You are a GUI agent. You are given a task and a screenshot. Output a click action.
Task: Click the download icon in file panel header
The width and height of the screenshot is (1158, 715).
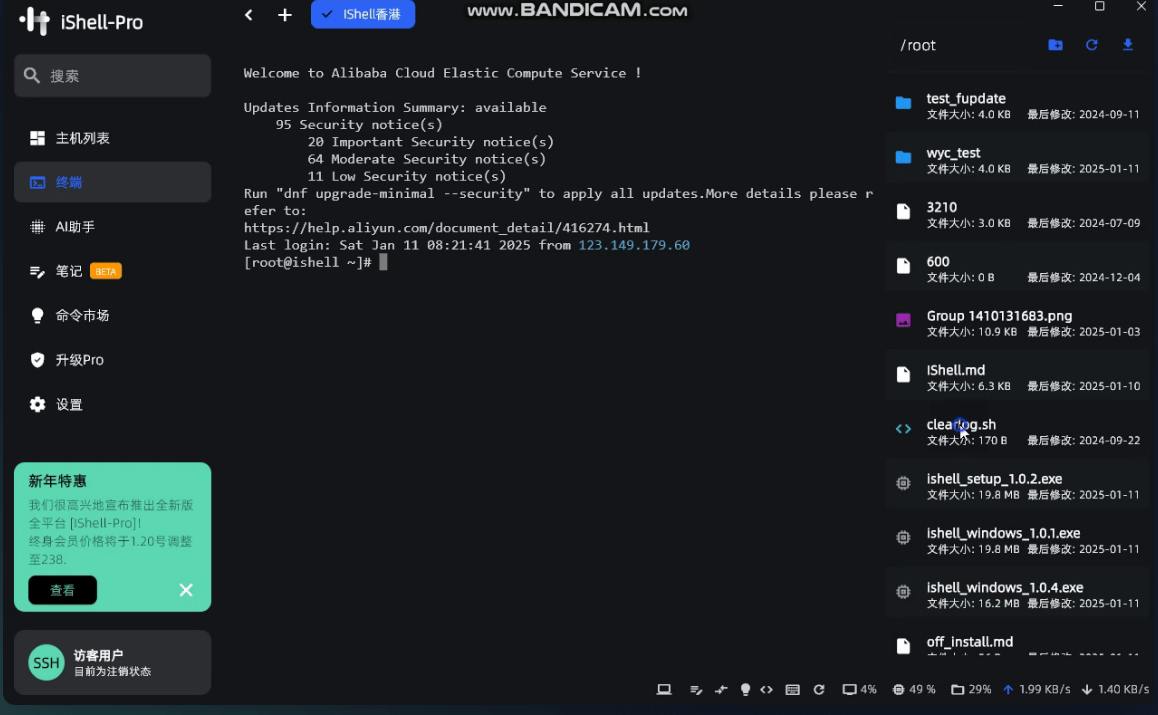[1128, 45]
